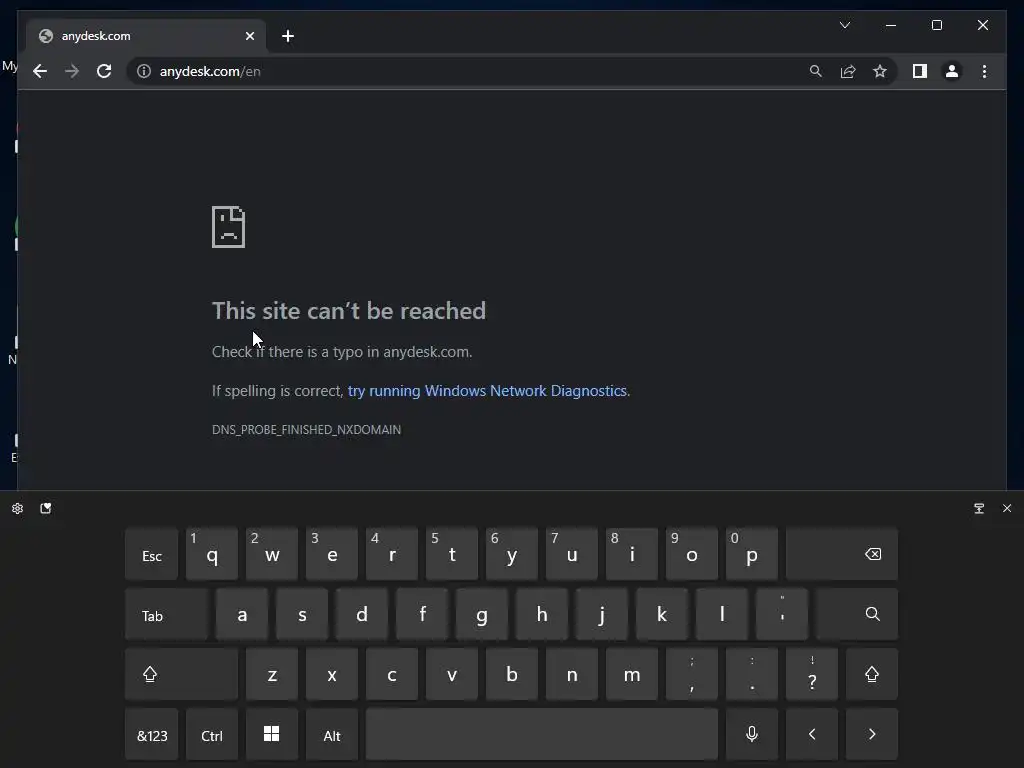Tap the backspace key
This screenshot has width=1024, height=768.
tap(842, 554)
